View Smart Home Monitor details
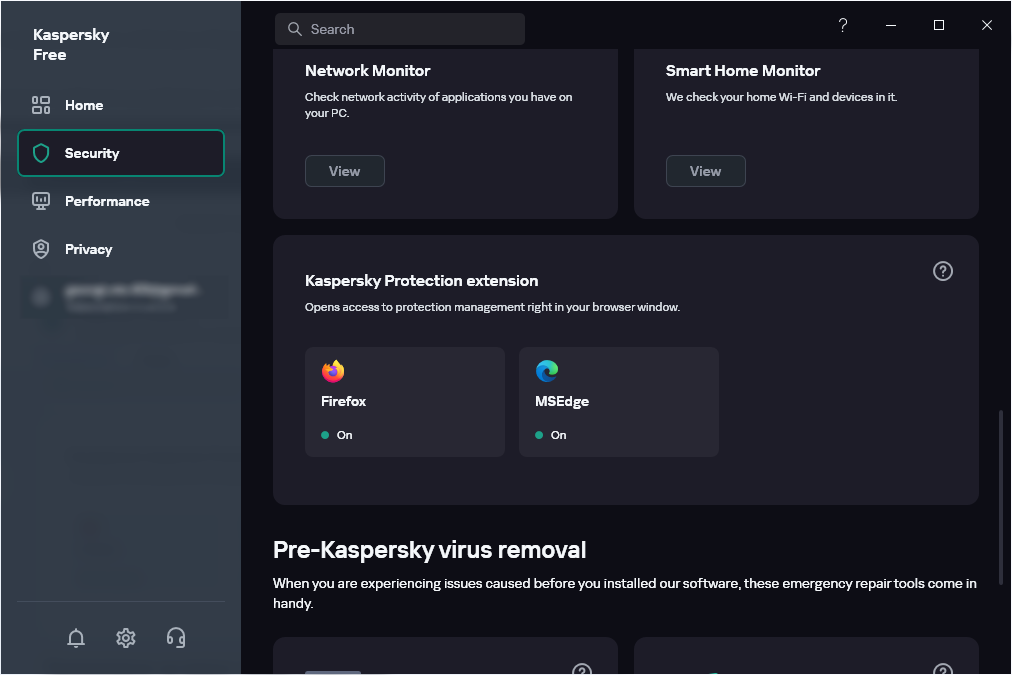The height and width of the screenshot is (675, 1012). 705,171
